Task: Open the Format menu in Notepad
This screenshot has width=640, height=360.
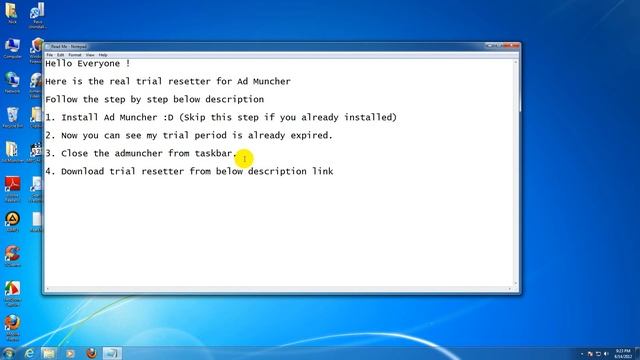Action: (75, 55)
